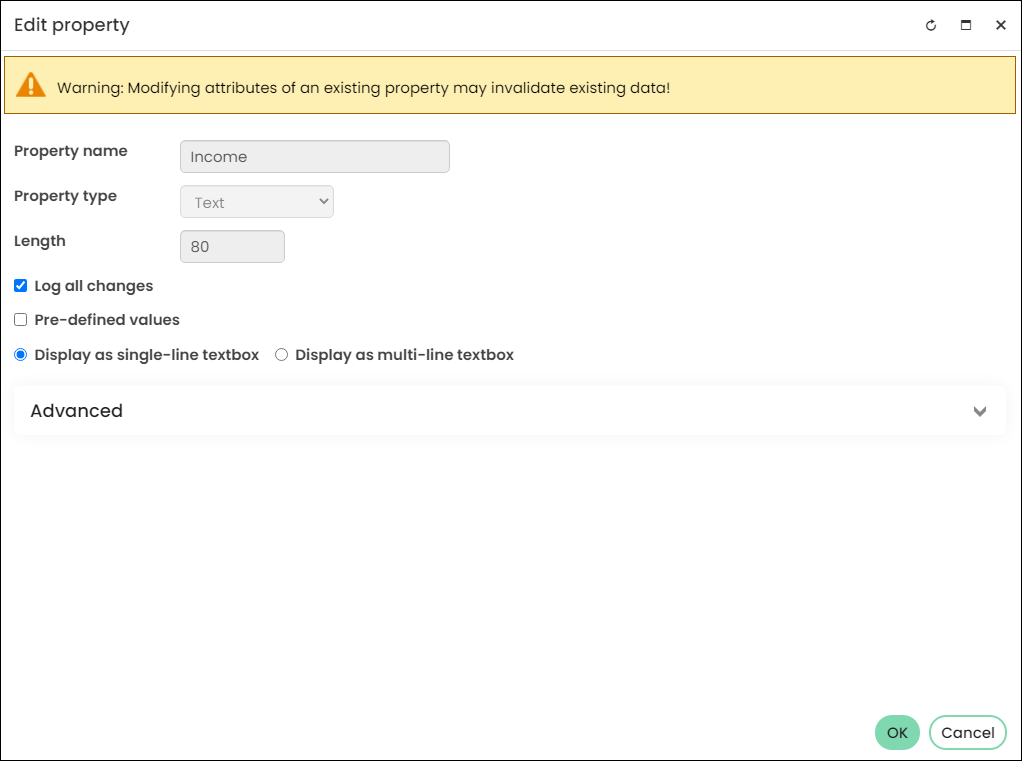Click the Advanced section heading
Viewport: 1022px width, 761px height.
point(76,410)
